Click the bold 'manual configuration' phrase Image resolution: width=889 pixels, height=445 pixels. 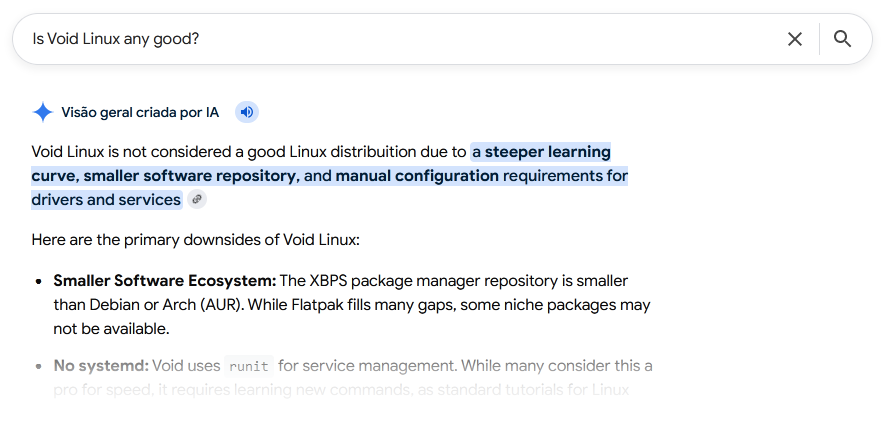pyautogui.click(x=417, y=176)
